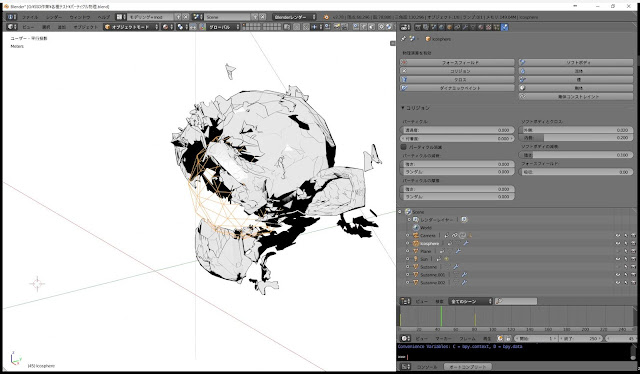Open the Global orientation dropdown
The height and width of the screenshot is (374, 640).
tap(223, 27)
